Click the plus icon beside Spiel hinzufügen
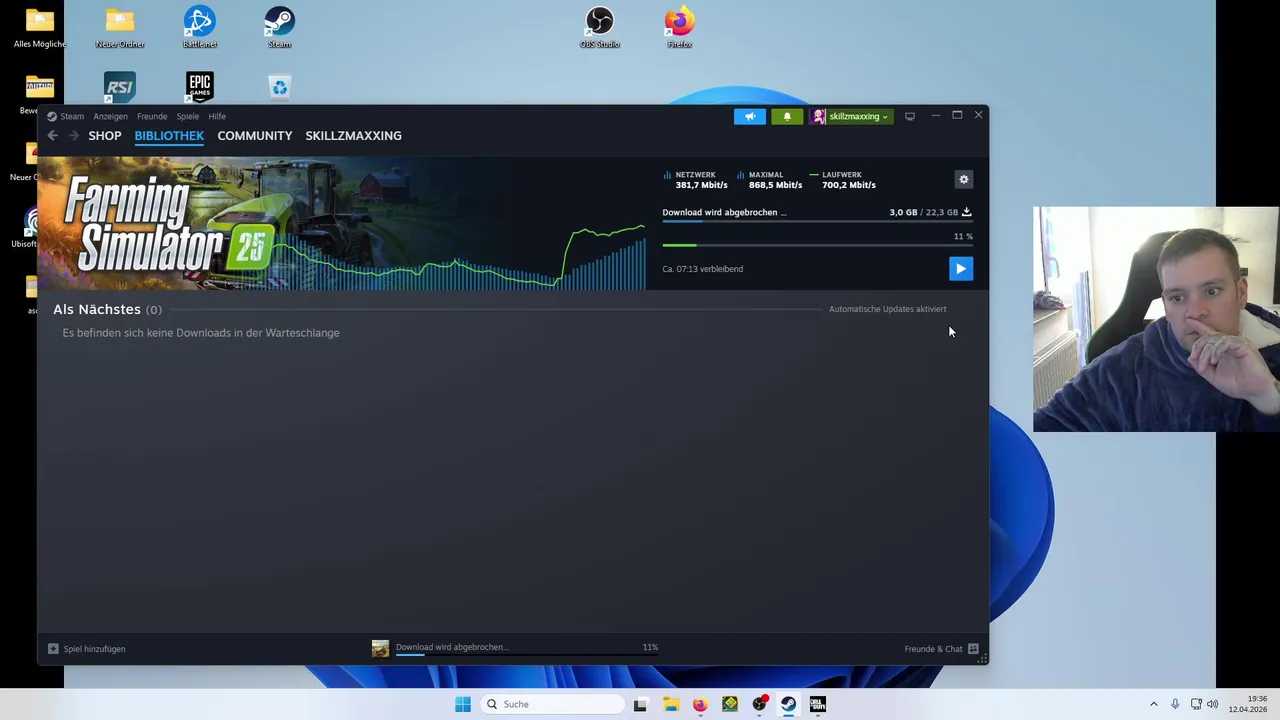The width and height of the screenshot is (1280, 720). (x=53, y=649)
